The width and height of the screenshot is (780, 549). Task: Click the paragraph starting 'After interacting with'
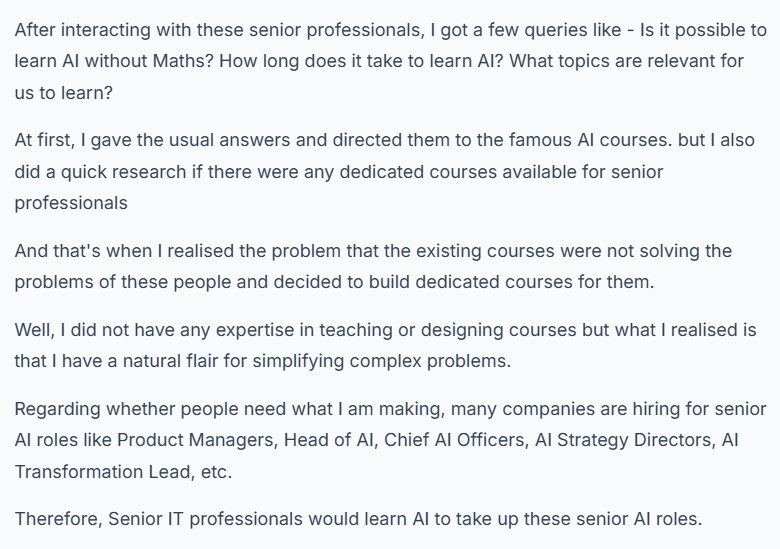[390, 61]
